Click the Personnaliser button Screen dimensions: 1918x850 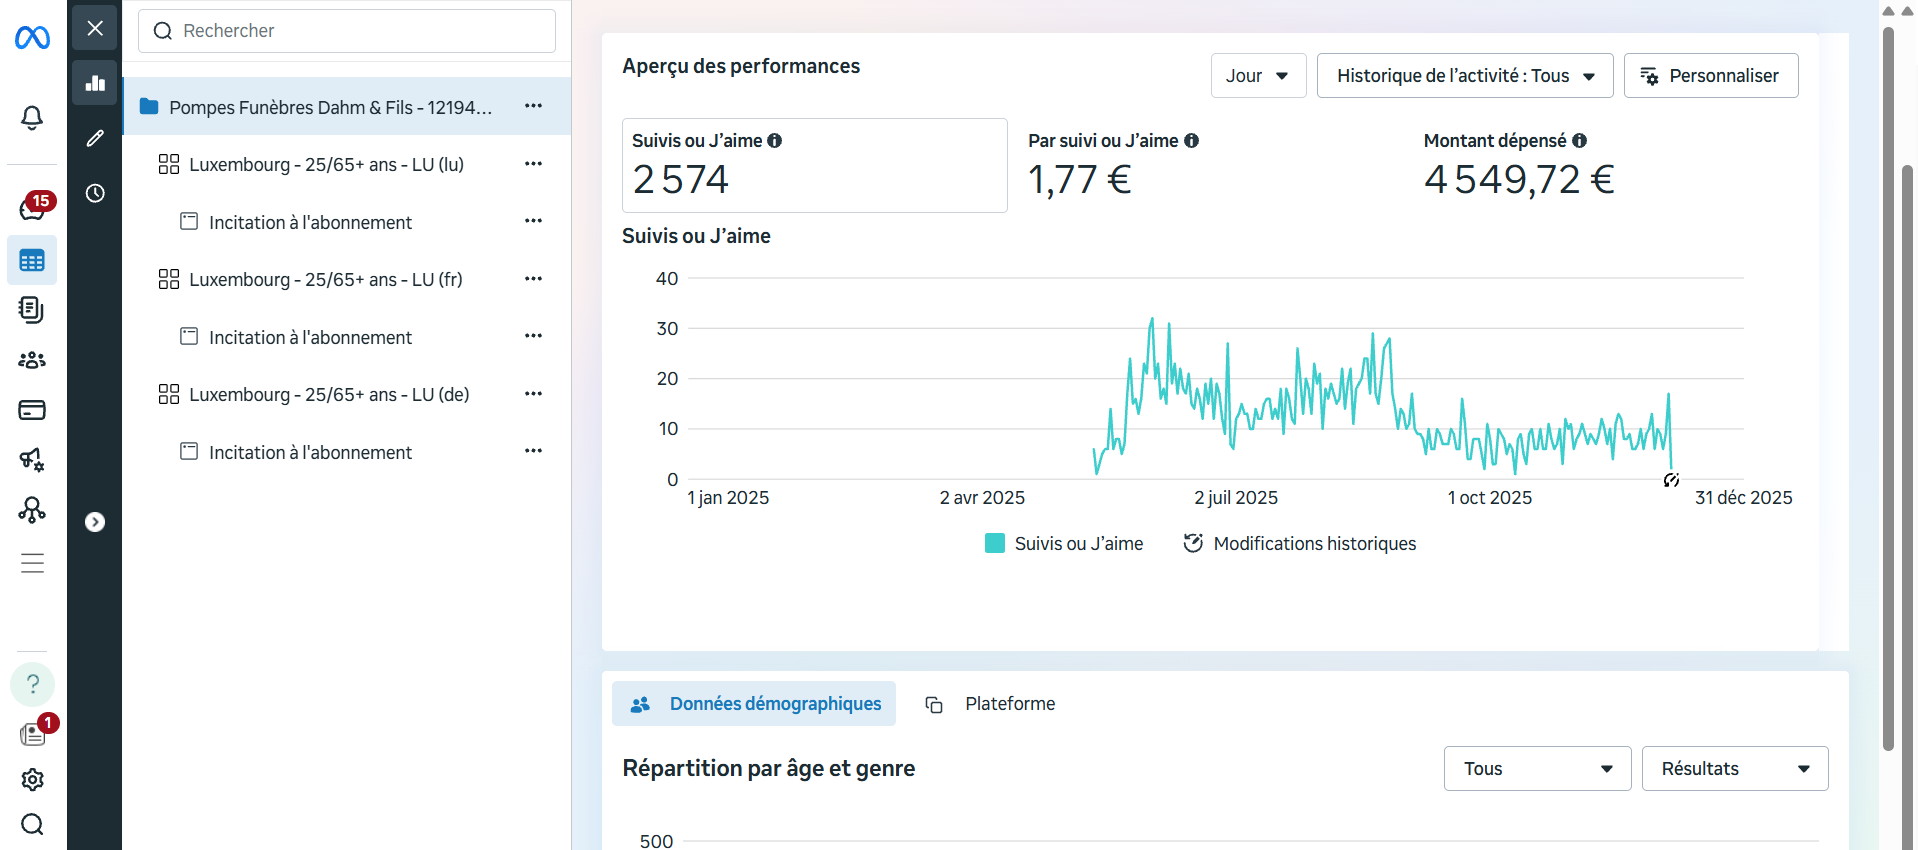1711,76
